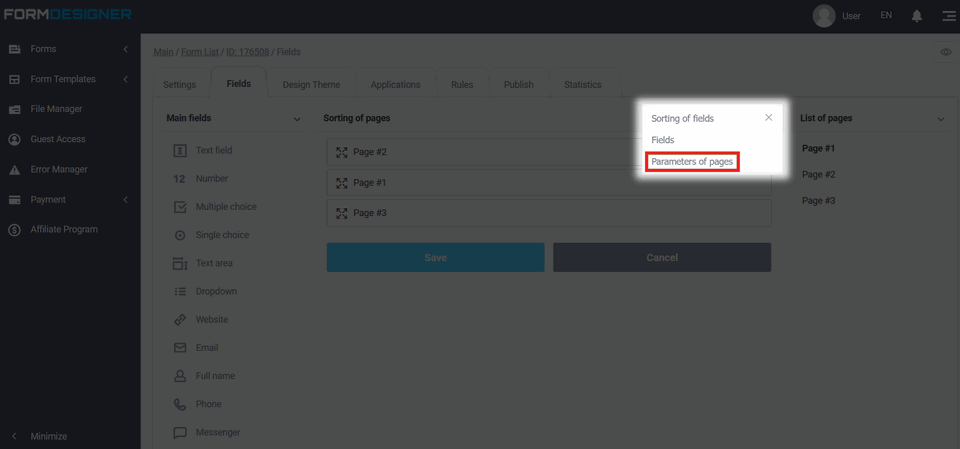Toggle the form preview eye icon

(x=946, y=52)
